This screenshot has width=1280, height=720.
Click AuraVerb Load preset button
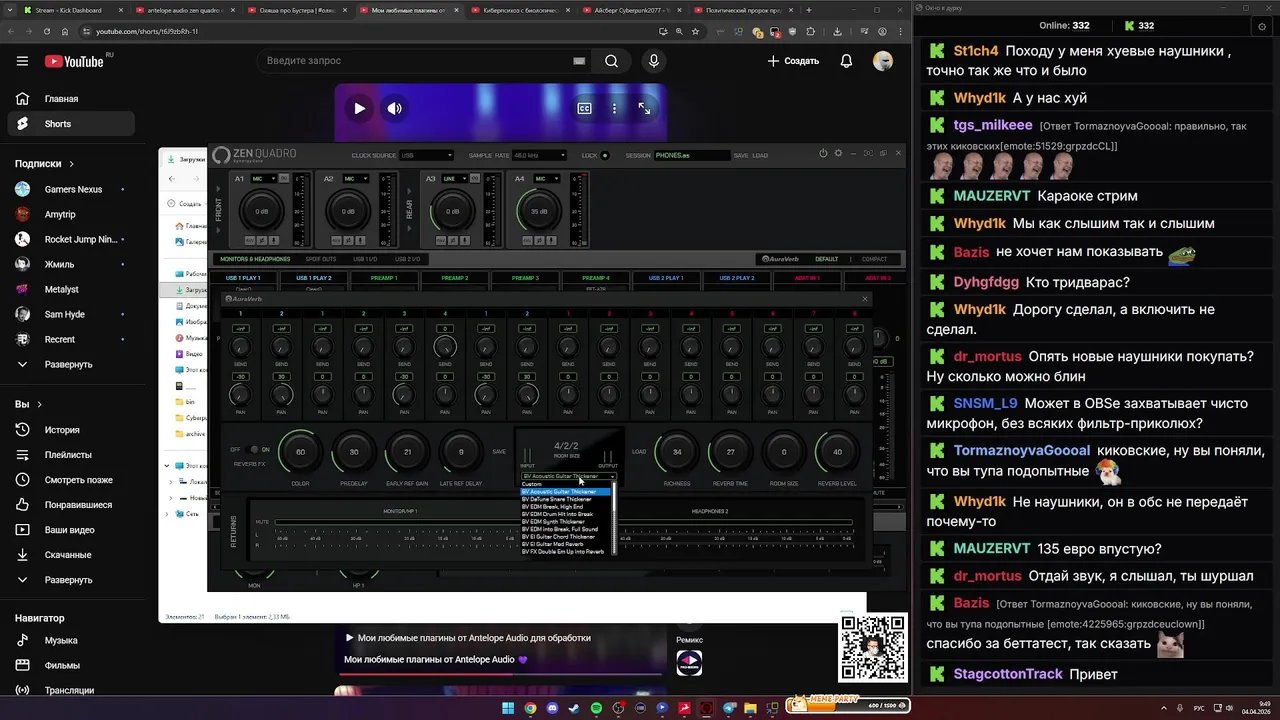639,452
